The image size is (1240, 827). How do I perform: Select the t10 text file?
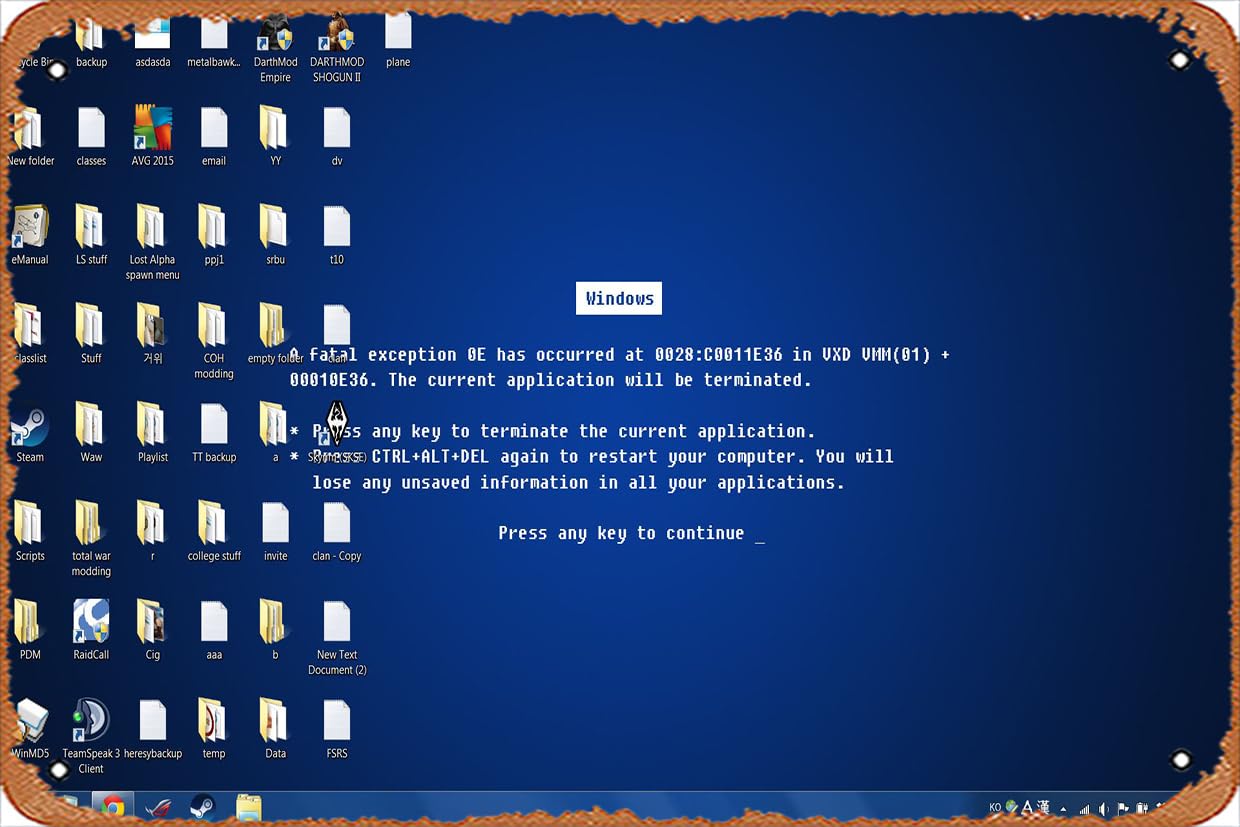(x=337, y=236)
